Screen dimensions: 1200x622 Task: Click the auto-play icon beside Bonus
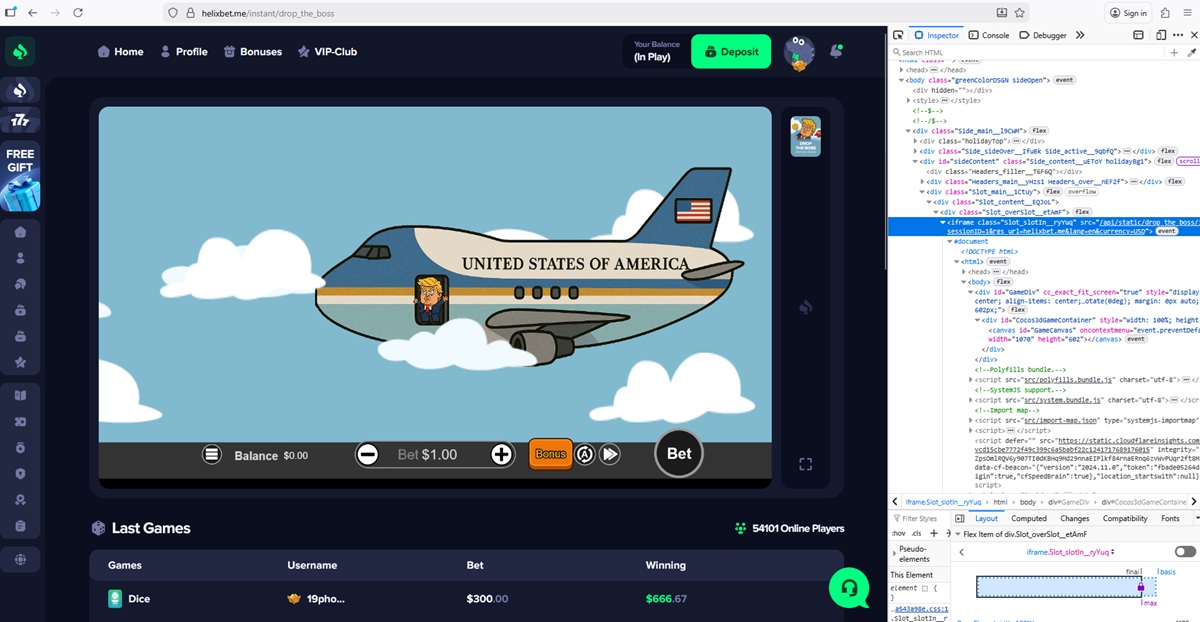[x=585, y=454]
